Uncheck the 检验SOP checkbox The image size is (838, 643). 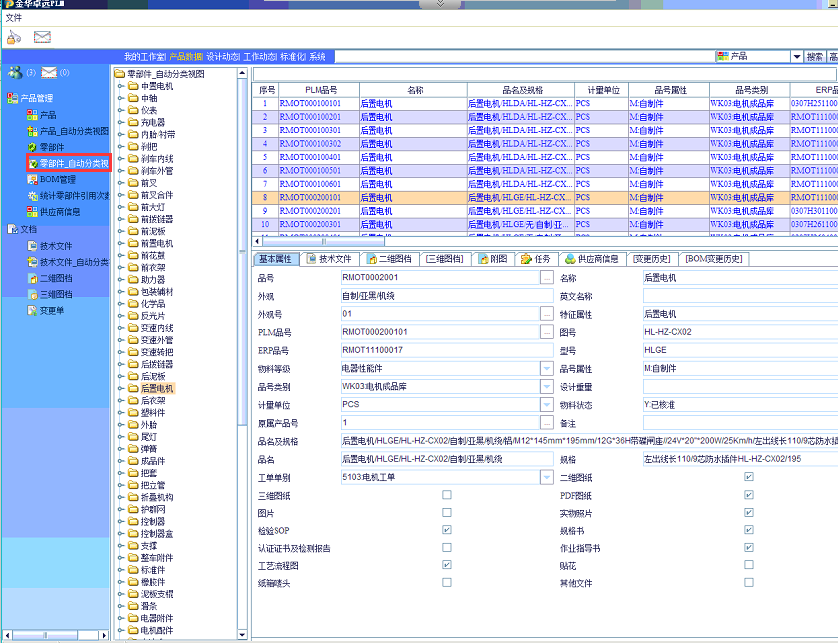[x=447, y=530]
